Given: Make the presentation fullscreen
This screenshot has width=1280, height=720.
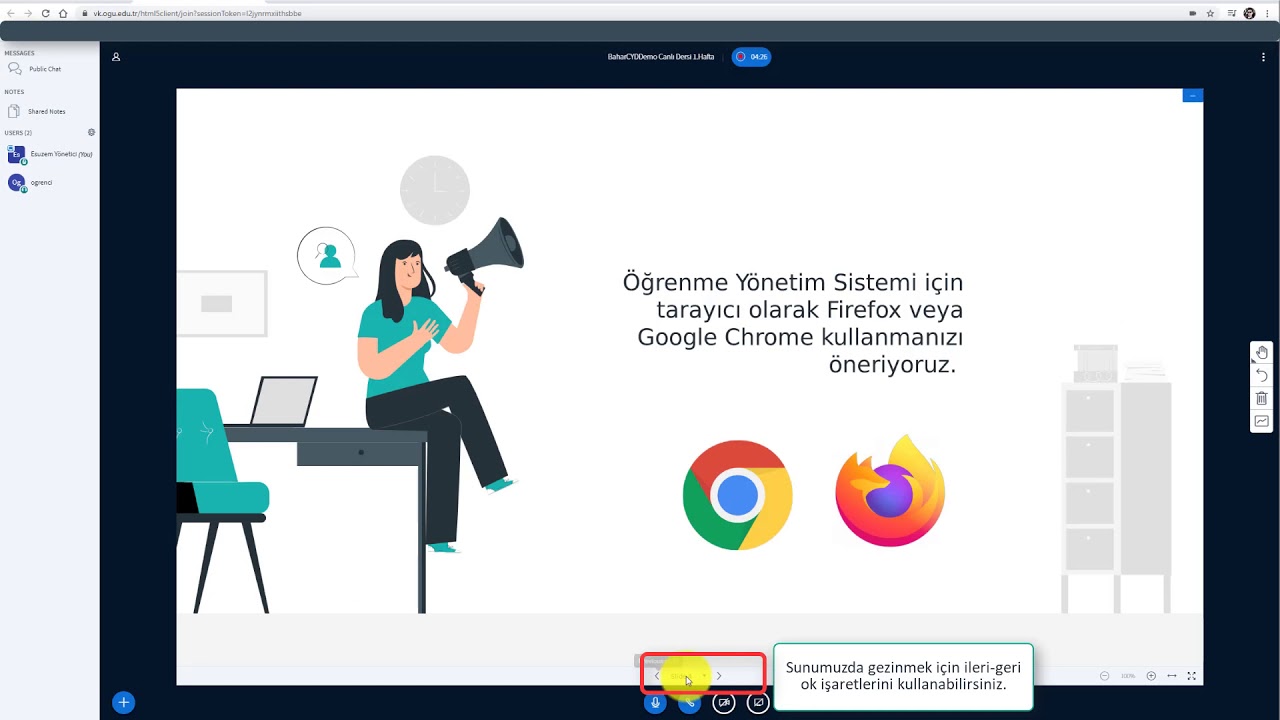Looking at the screenshot, I should pyautogui.click(x=1191, y=676).
